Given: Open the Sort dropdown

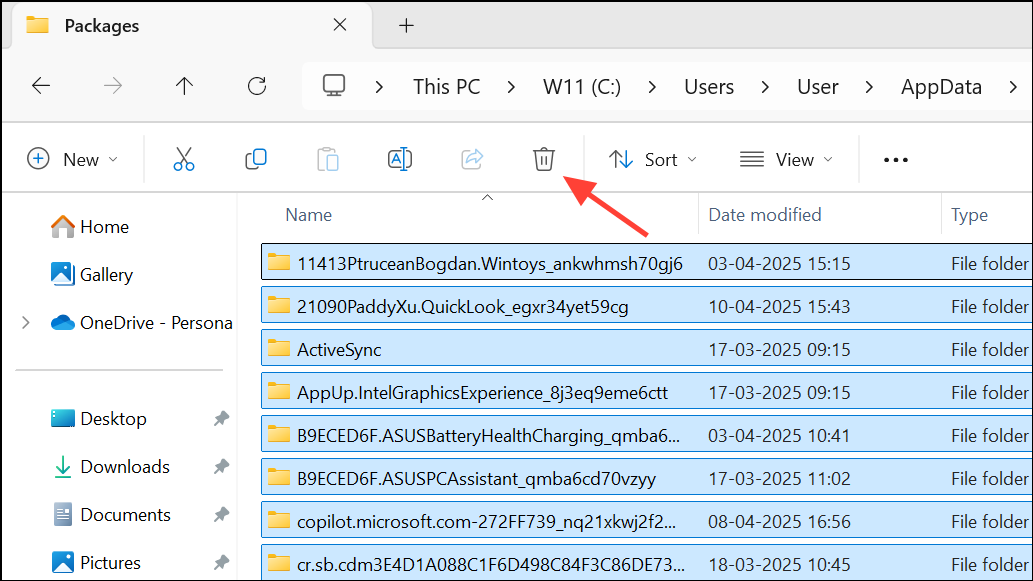Looking at the screenshot, I should pyautogui.click(x=653, y=160).
